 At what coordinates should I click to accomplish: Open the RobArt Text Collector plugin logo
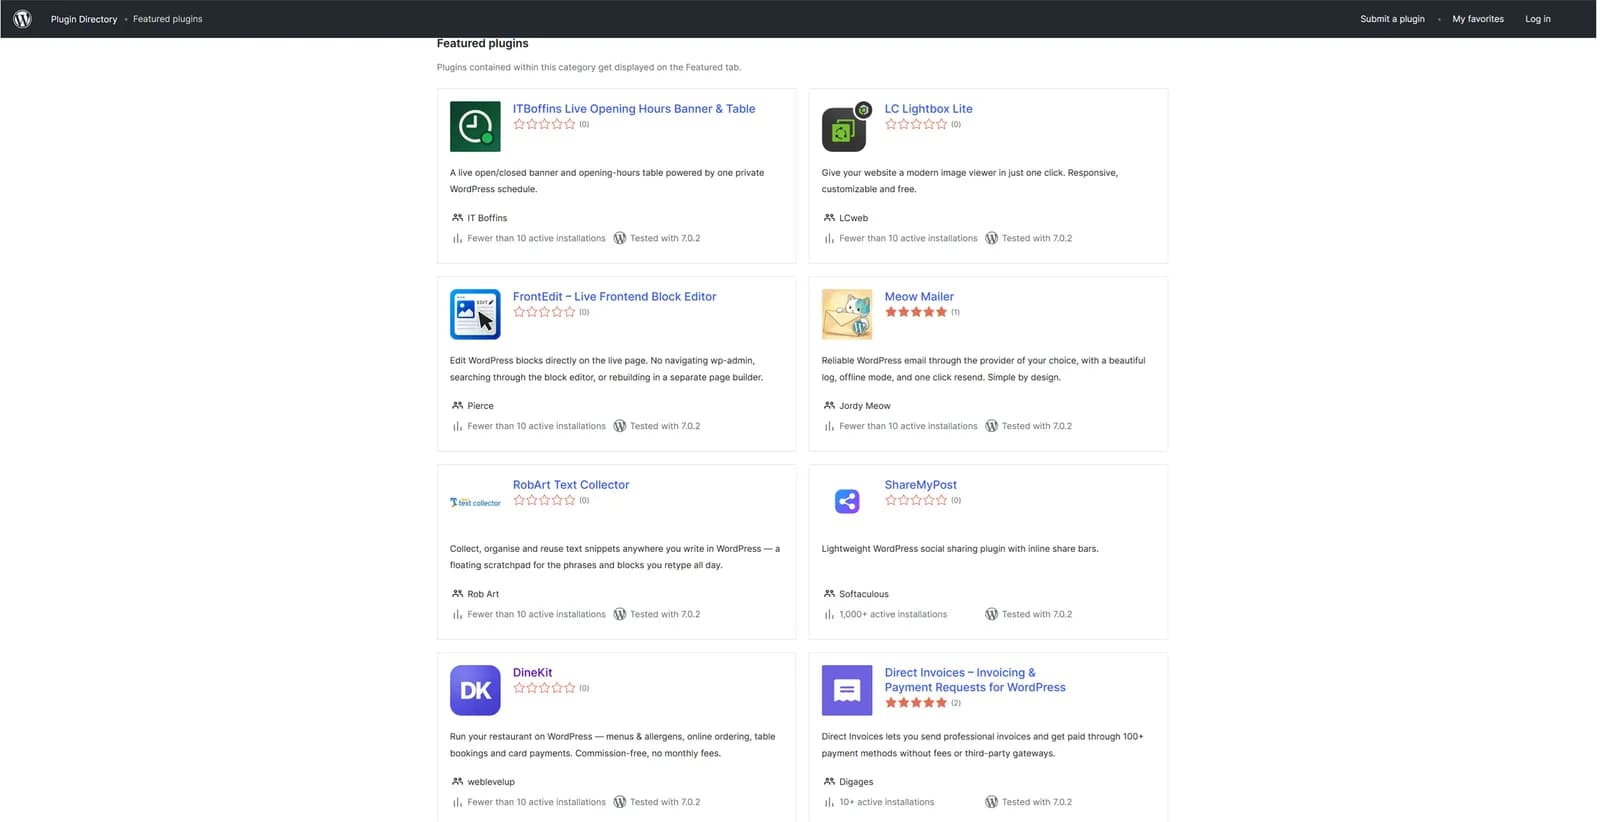pyautogui.click(x=475, y=502)
